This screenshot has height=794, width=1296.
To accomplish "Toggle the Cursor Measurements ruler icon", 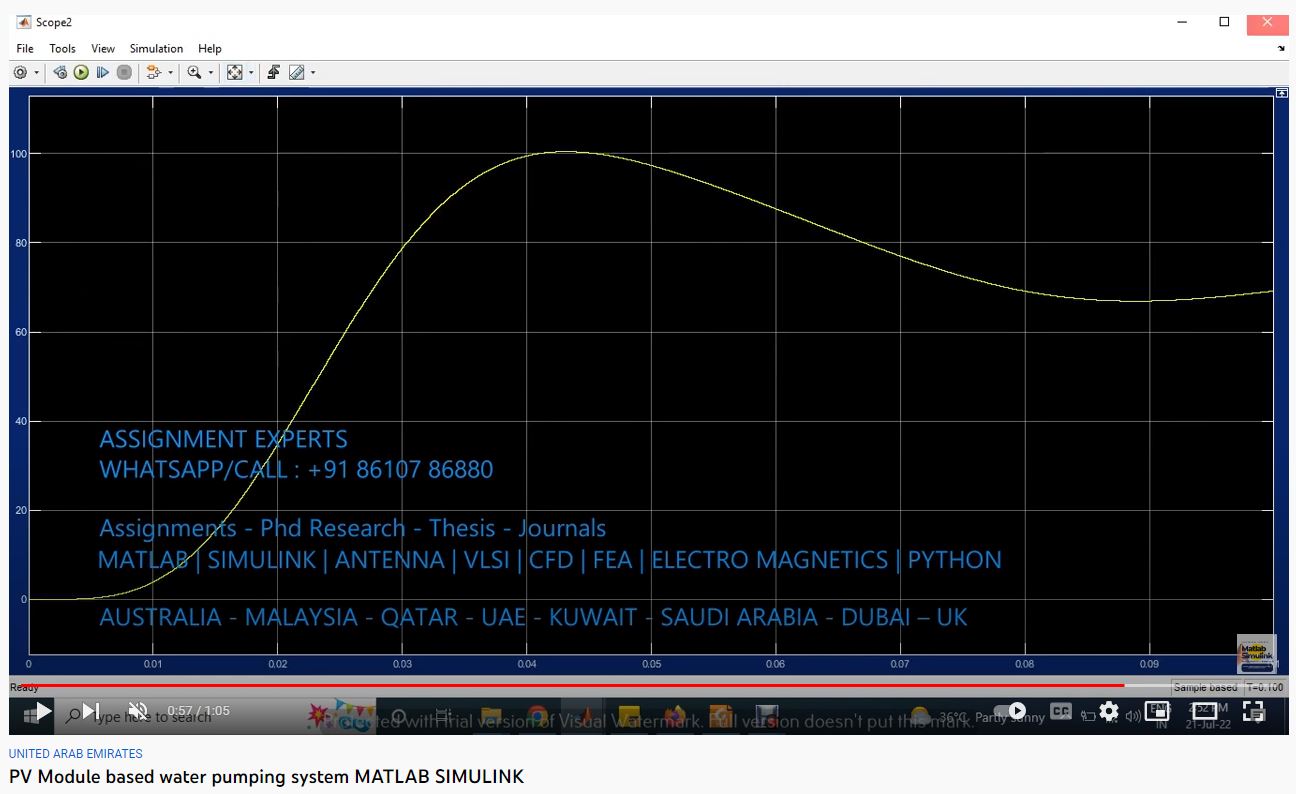I will pyautogui.click(x=296, y=72).
